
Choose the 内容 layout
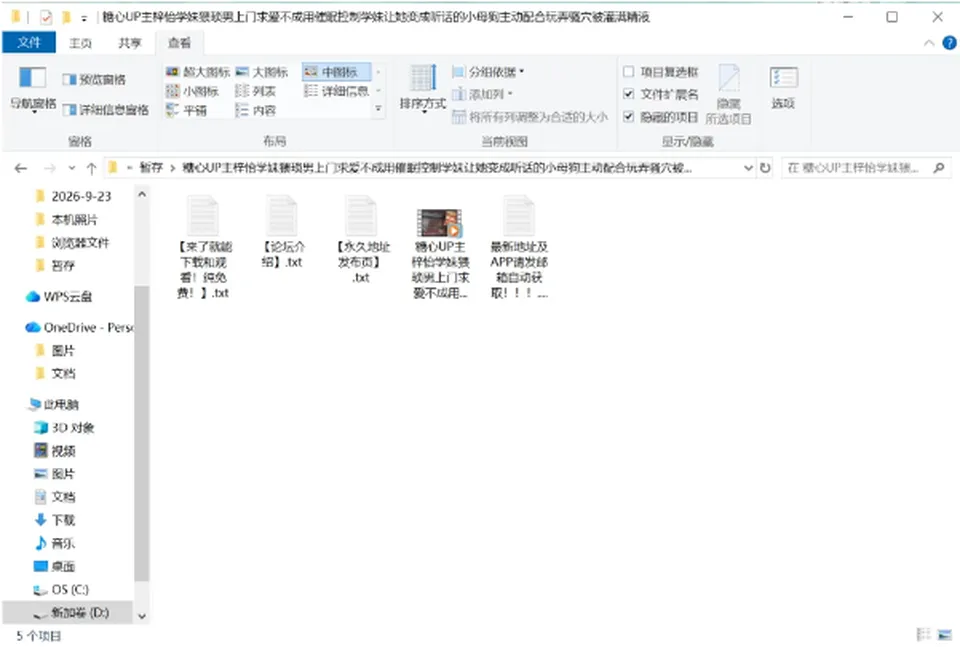tap(256, 110)
